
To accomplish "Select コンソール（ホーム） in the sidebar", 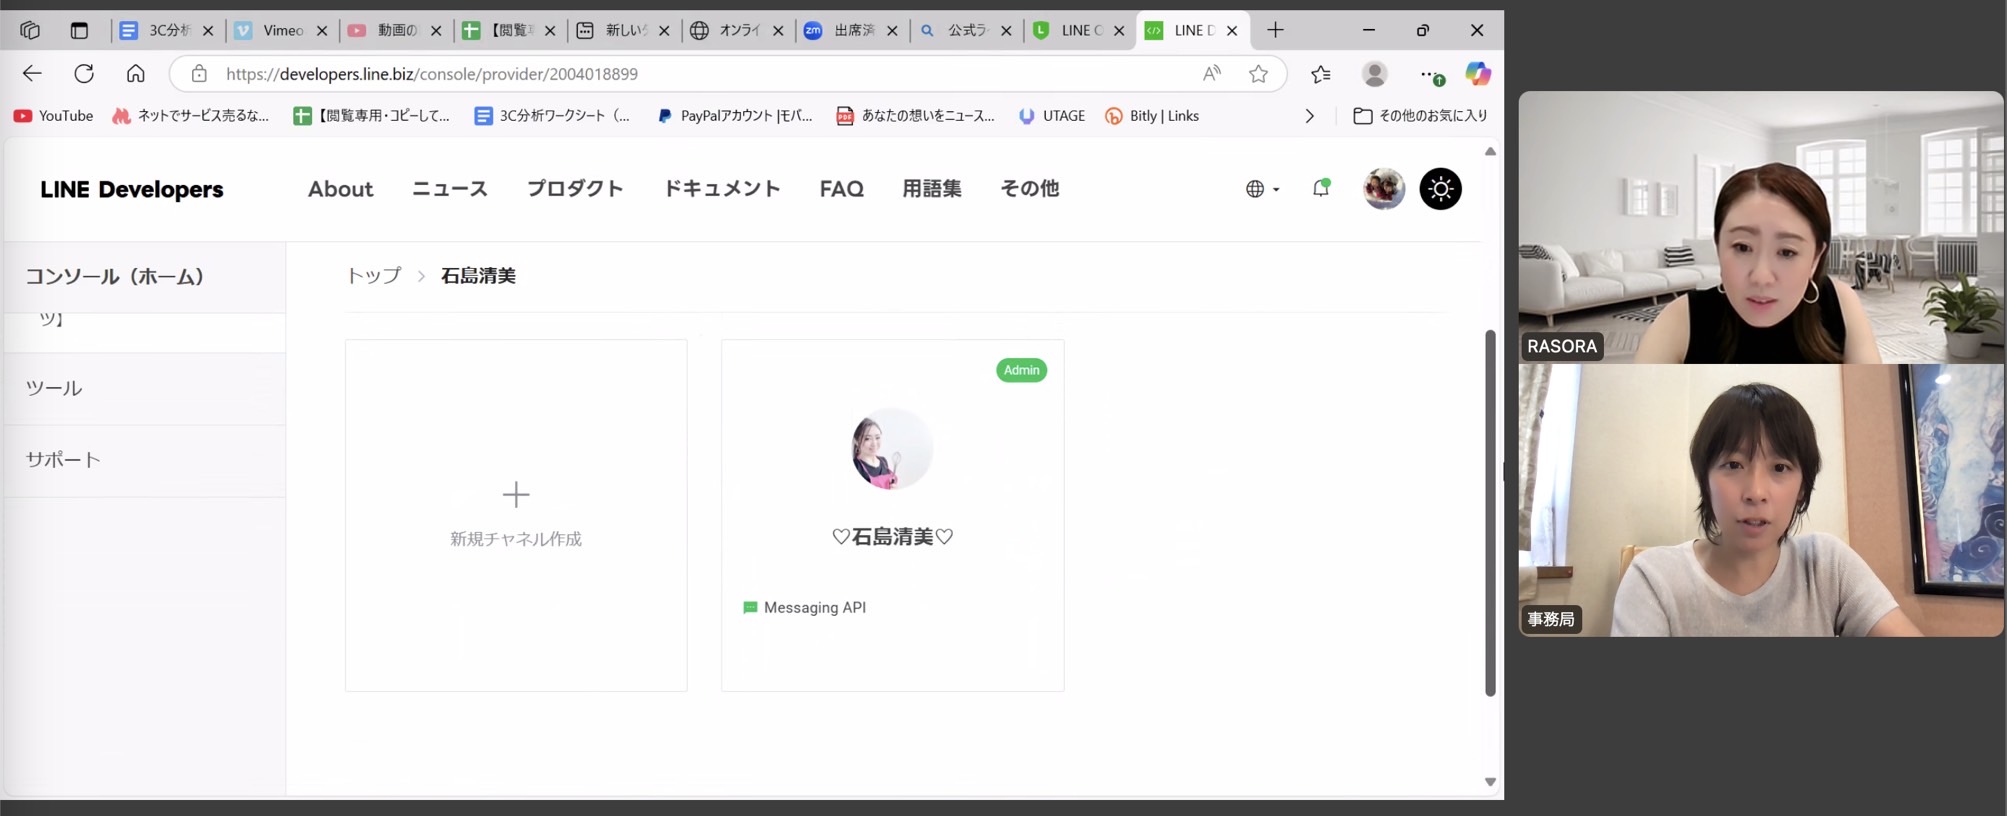I will tap(145, 277).
